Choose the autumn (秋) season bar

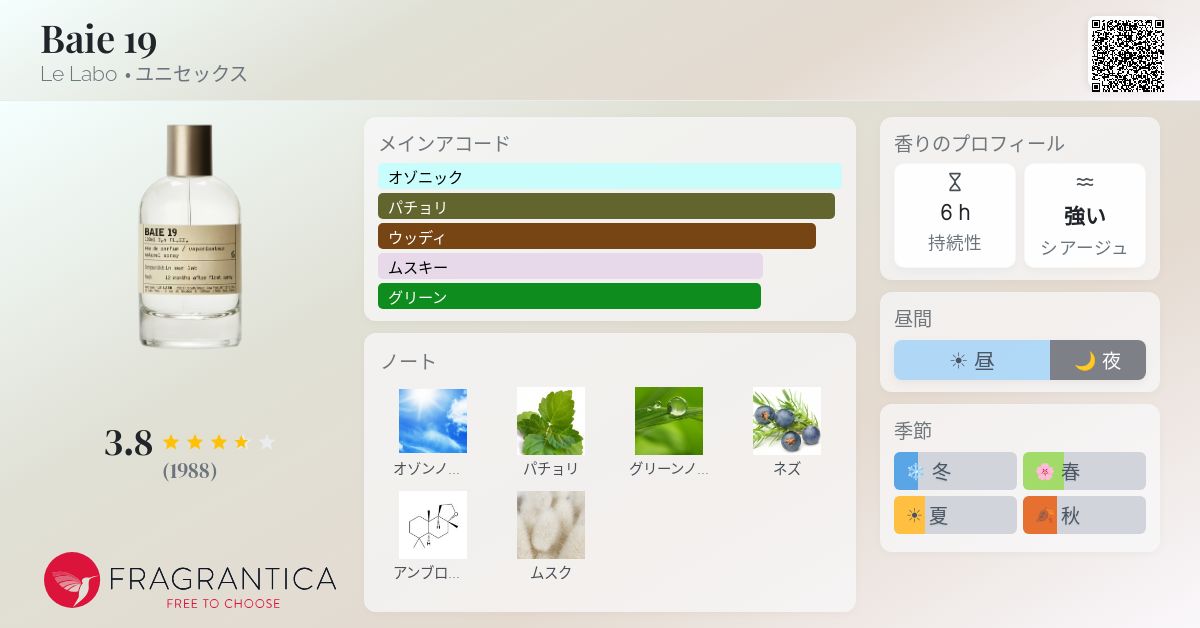point(1084,515)
